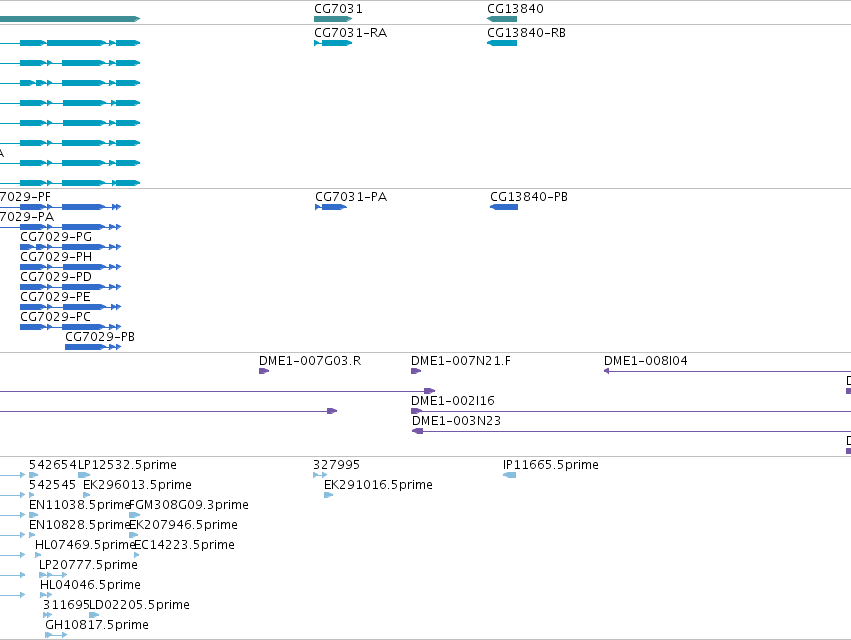Select the CG7029-PH label
The image size is (851, 640).
[x=56, y=257]
